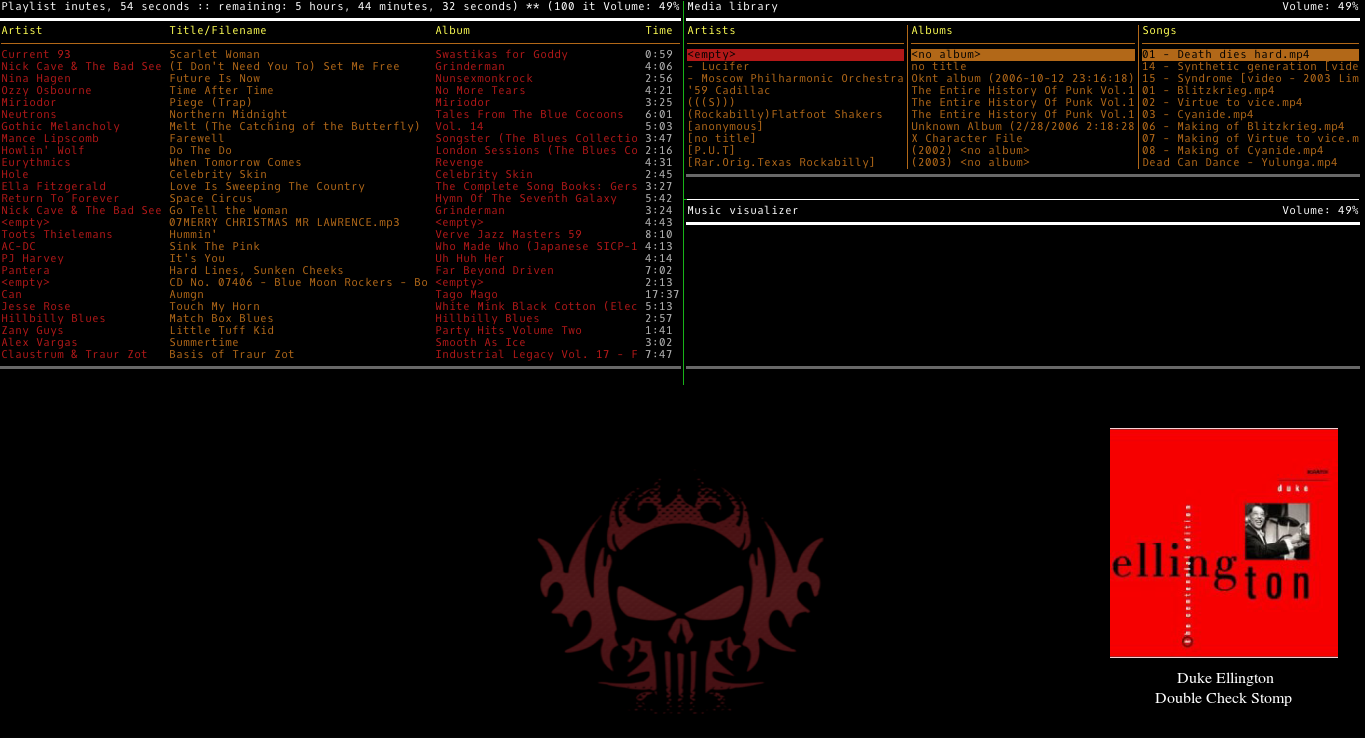Image resolution: width=1365 pixels, height=738 pixels.
Task: Click the 'Little Tuff Kid' track title
Action: click(221, 331)
